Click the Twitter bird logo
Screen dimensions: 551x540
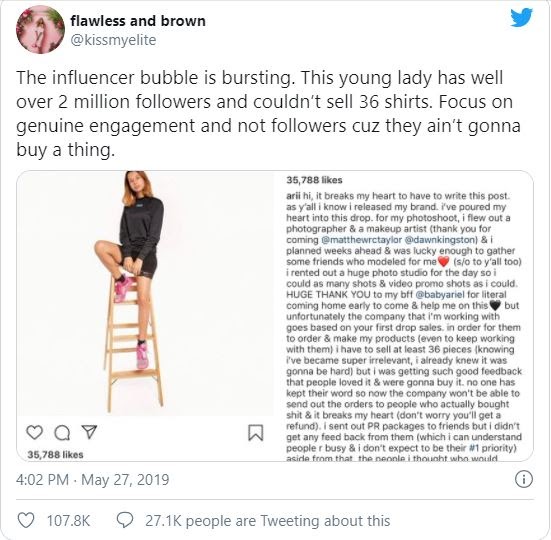pos(521,18)
